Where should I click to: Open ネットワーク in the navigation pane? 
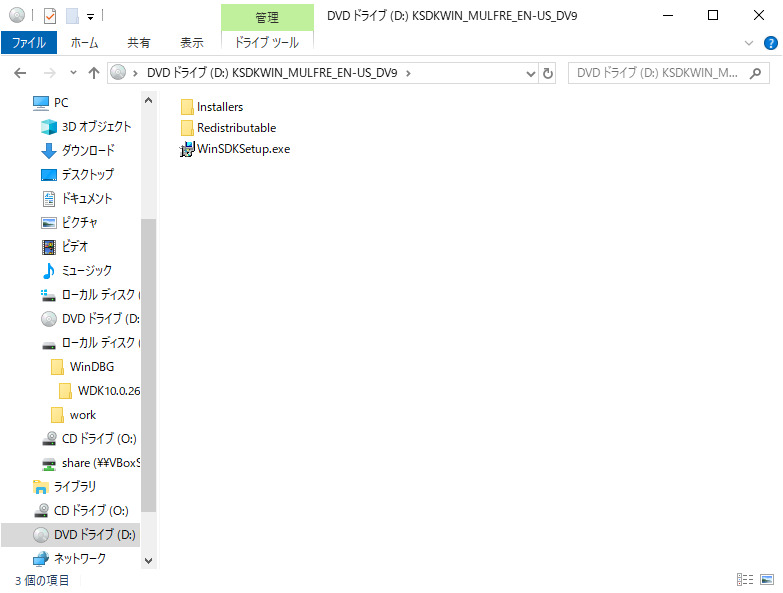(69, 559)
